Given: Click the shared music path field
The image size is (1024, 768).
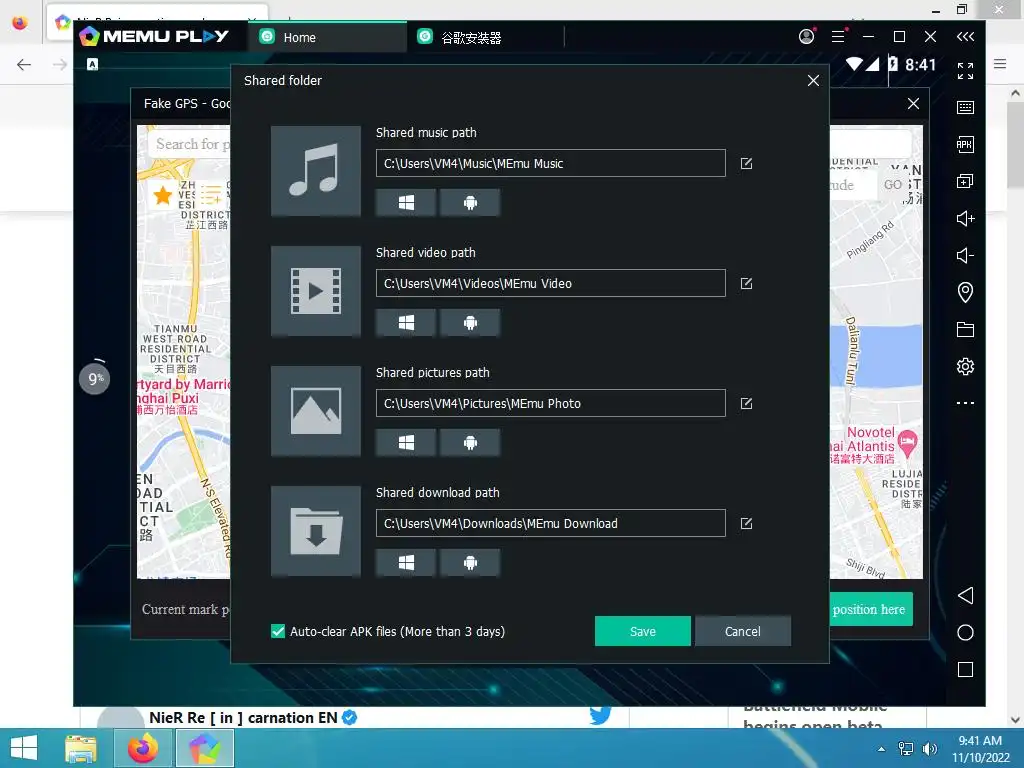Looking at the screenshot, I should (551, 163).
